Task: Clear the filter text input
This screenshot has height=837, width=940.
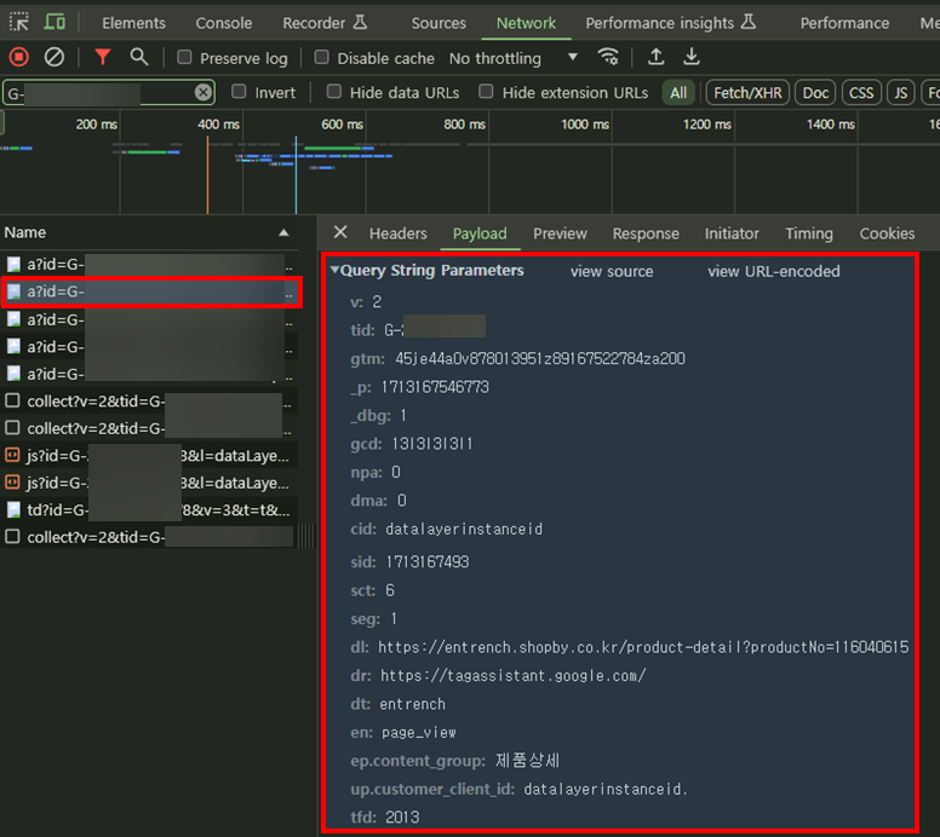Action: (x=203, y=92)
